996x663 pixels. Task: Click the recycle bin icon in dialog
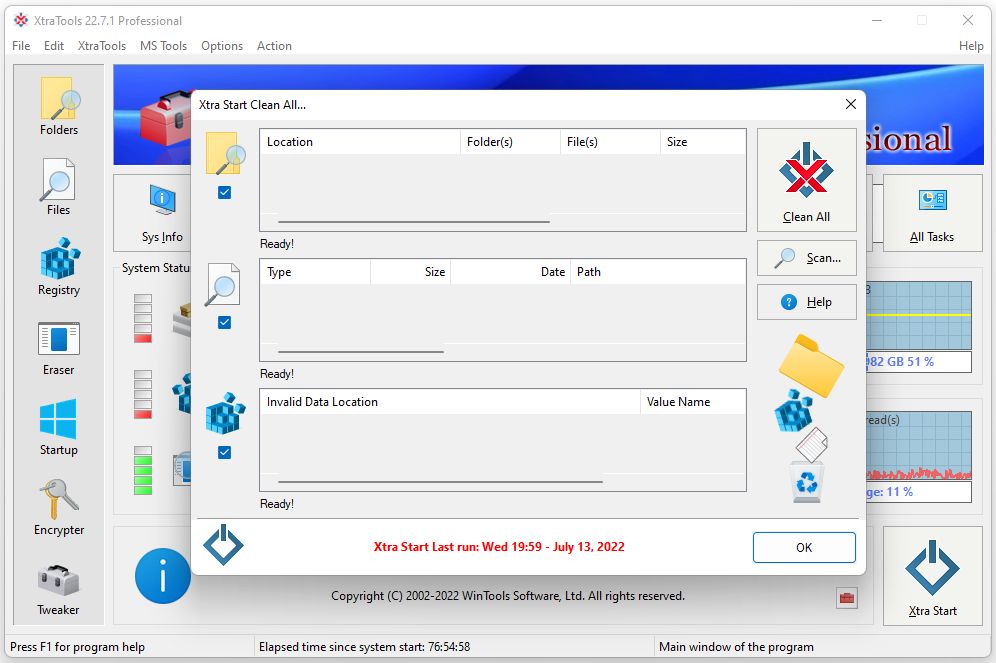pyautogui.click(x=807, y=482)
